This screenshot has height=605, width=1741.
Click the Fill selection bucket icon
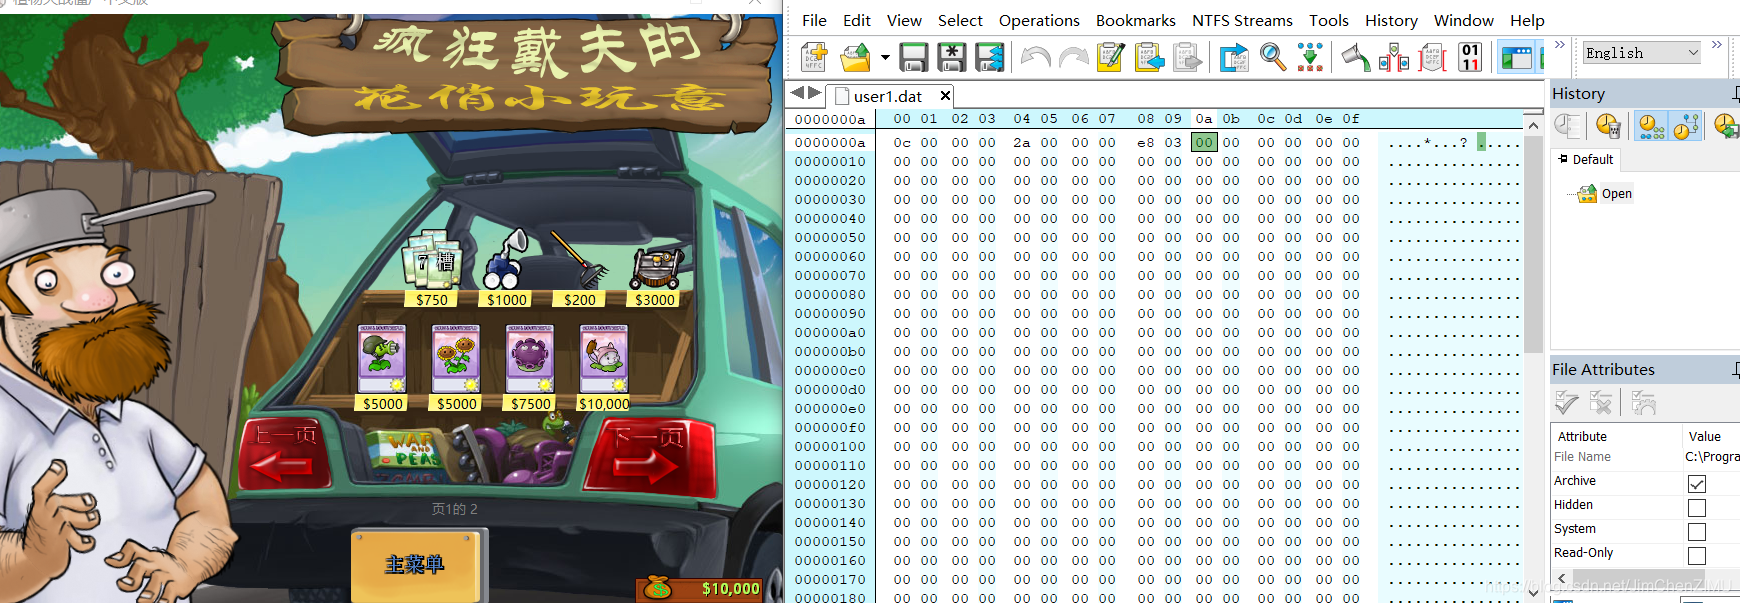tap(1356, 57)
